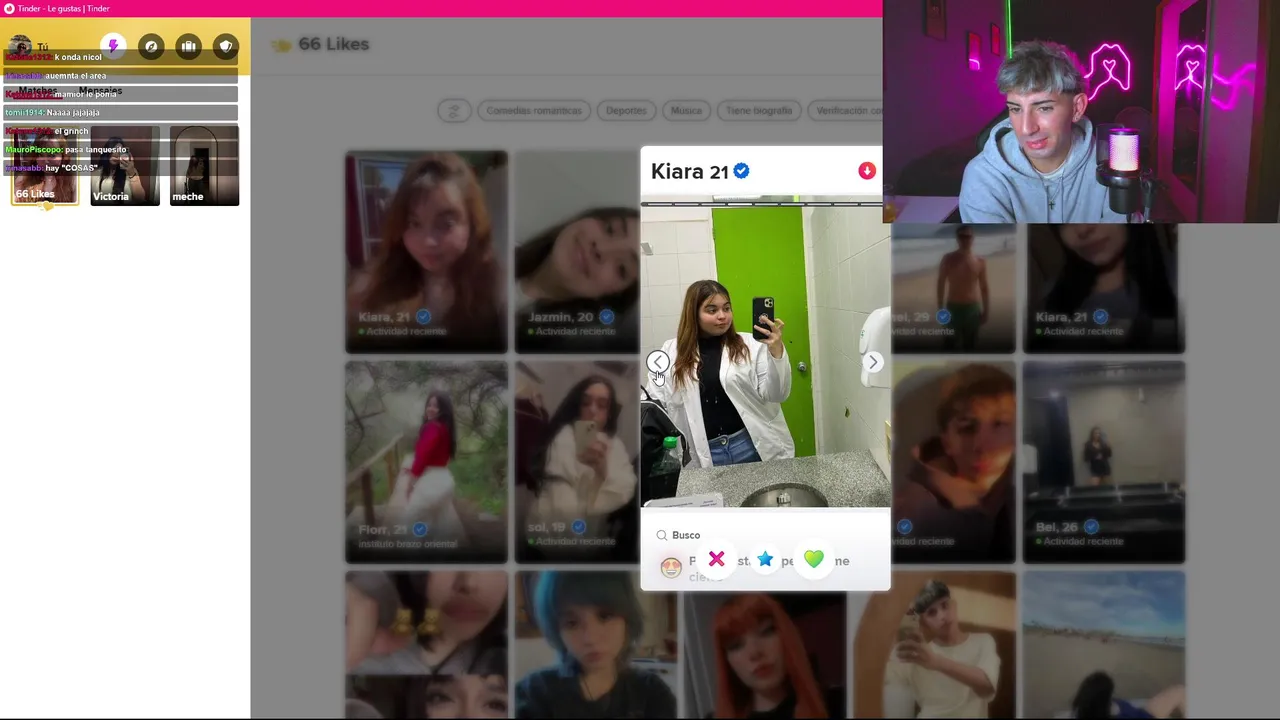Open the 66 Likes tile in sidebar
Viewport: 1280px width, 720px height.
tap(44, 165)
